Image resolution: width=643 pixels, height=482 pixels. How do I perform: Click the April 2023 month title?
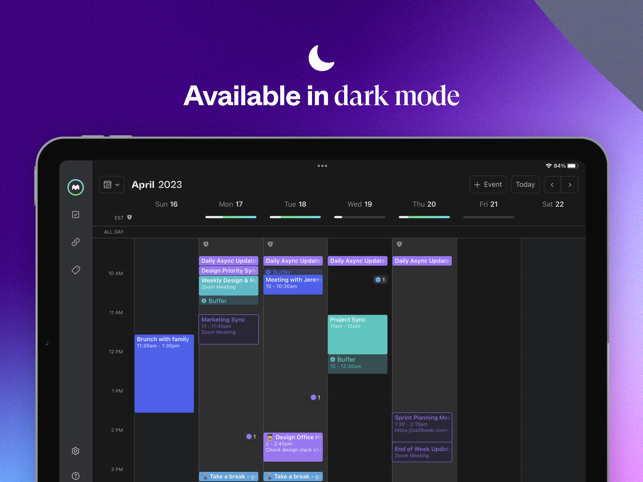point(157,185)
